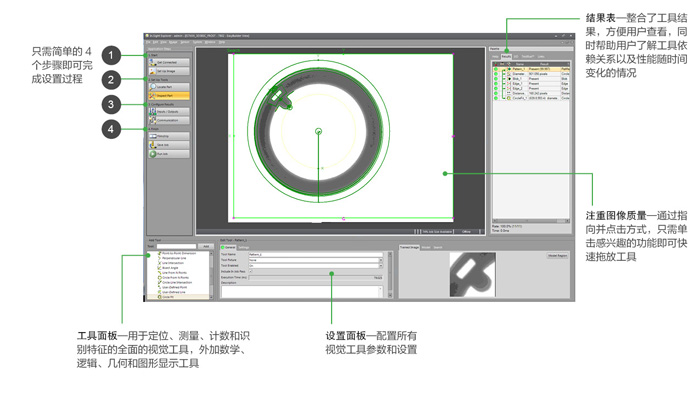The height and width of the screenshot is (398, 700).
Task: Toggle the Include In Job Pass checkbox
Action: [x=250, y=271]
